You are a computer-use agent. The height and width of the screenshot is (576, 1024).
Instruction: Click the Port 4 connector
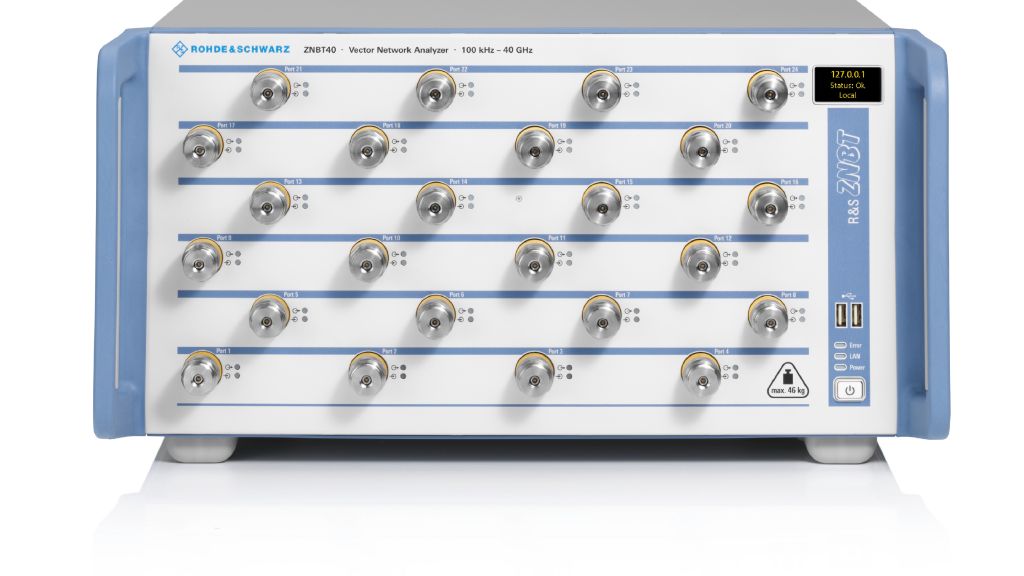pos(700,373)
